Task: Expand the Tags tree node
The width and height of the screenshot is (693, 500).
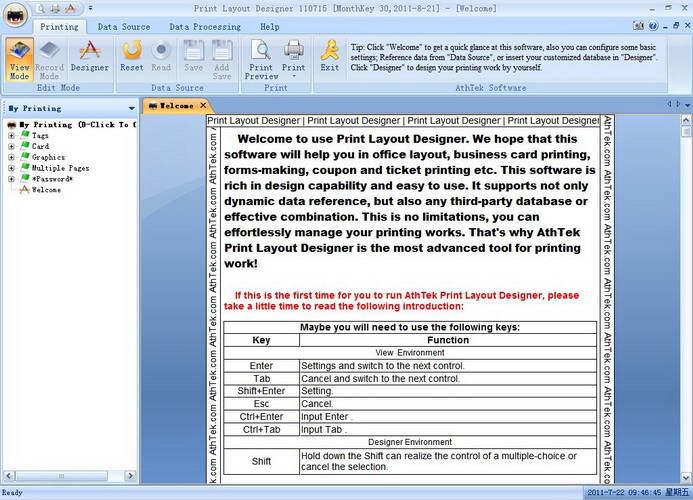Action: click(11, 136)
